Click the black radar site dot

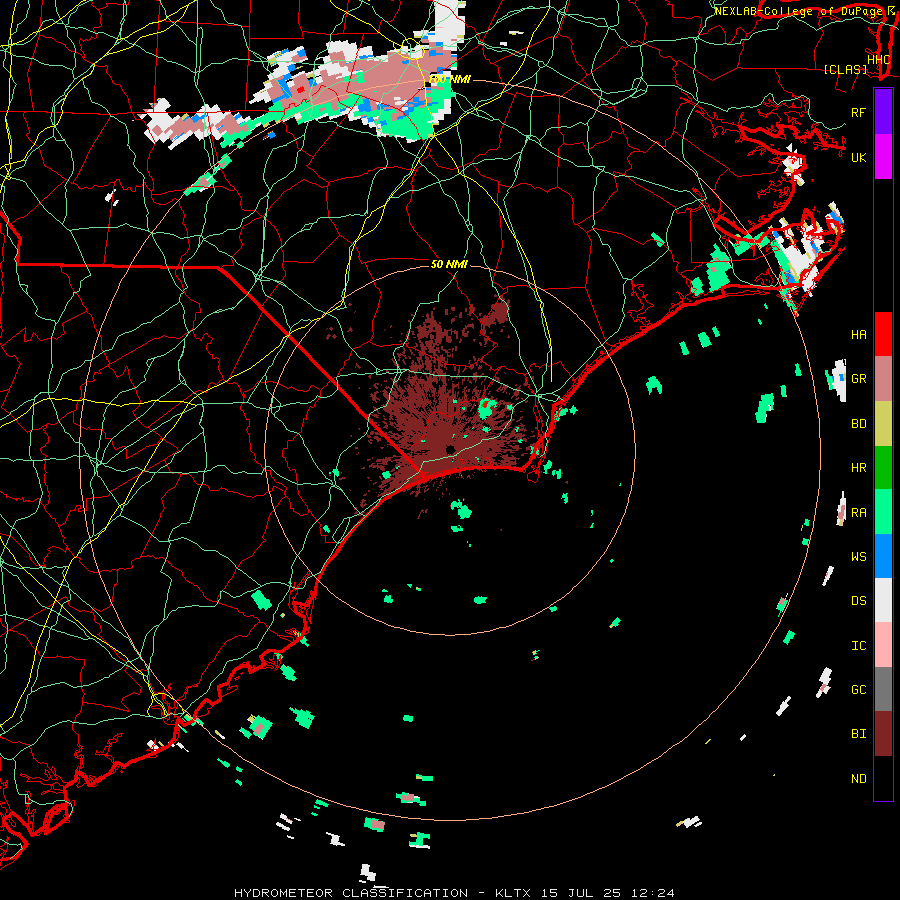pyautogui.click(x=450, y=449)
